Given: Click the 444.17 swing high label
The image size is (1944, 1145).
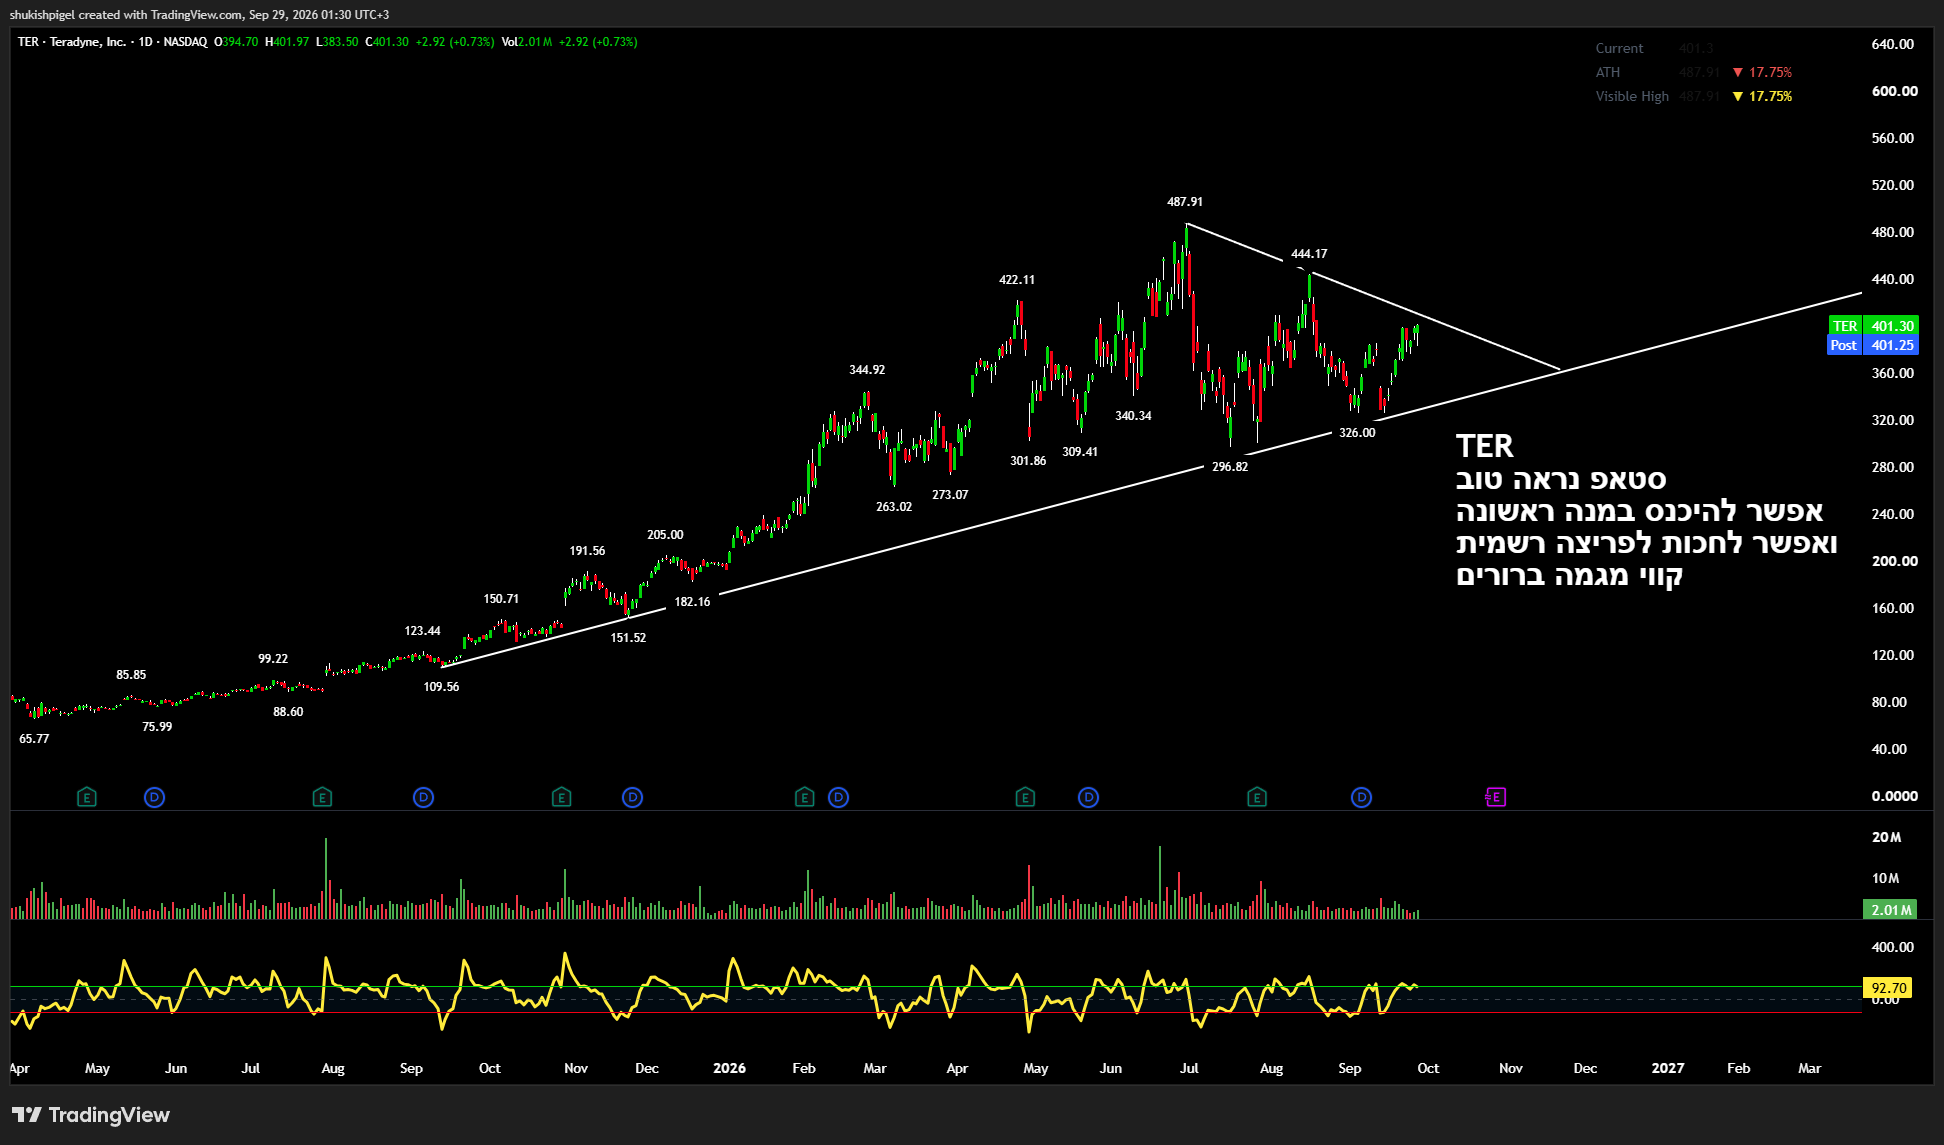Looking at the screenshot, I should [1309, 254].
